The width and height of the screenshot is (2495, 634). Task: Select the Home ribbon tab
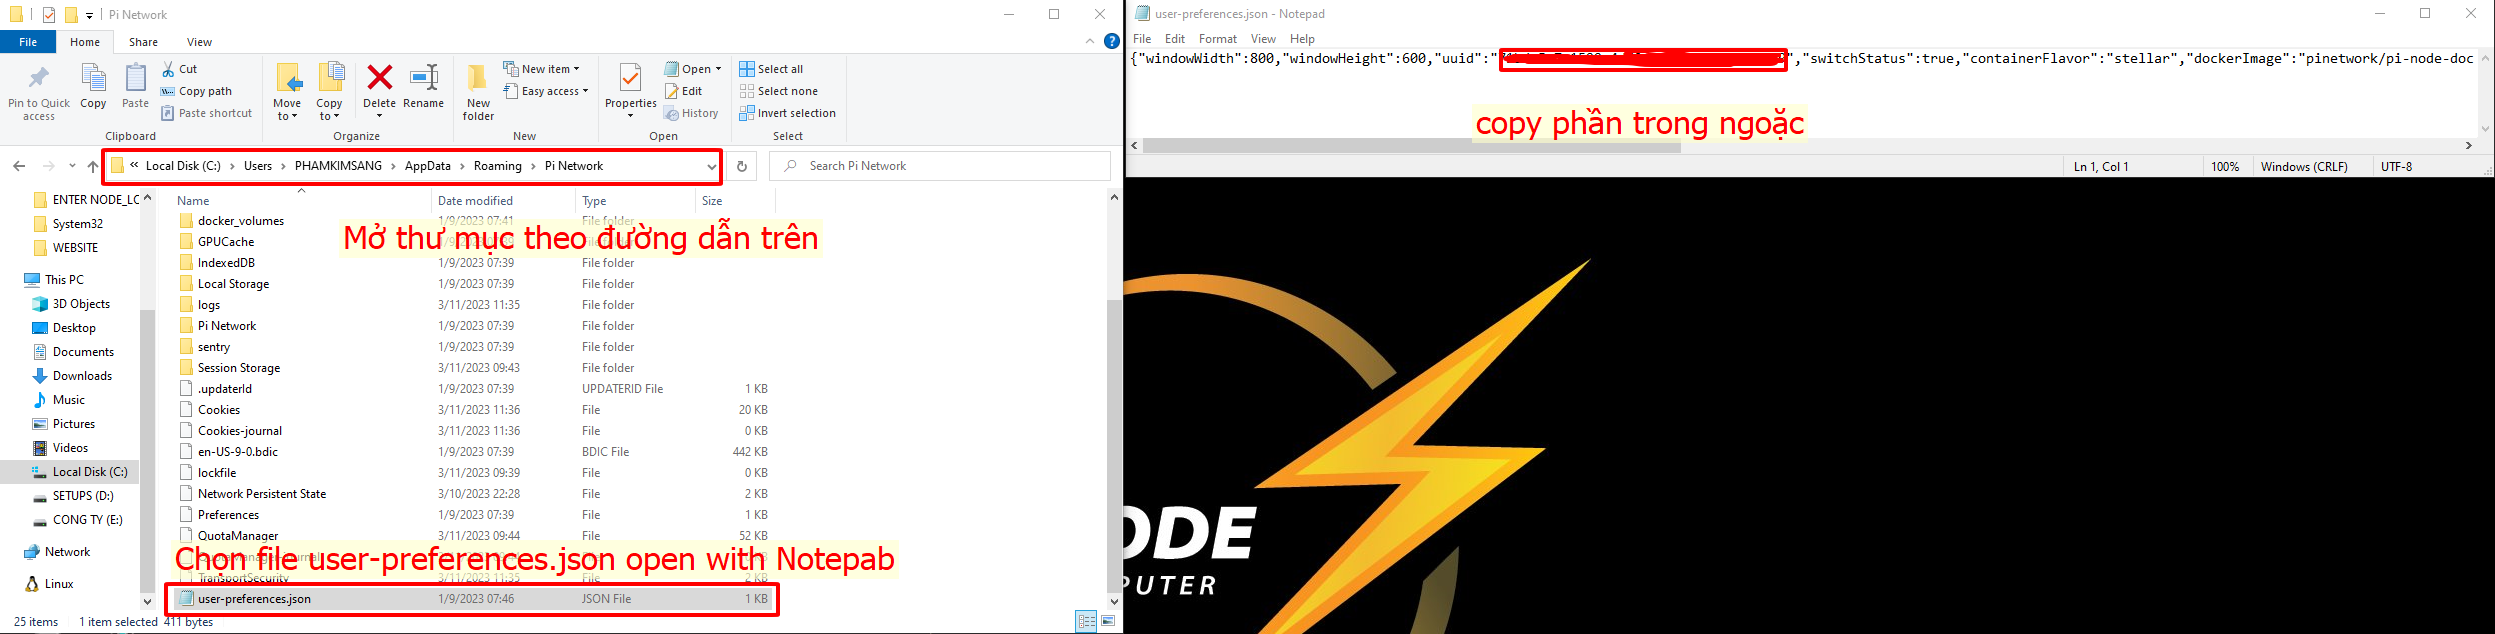pos(85,42)
